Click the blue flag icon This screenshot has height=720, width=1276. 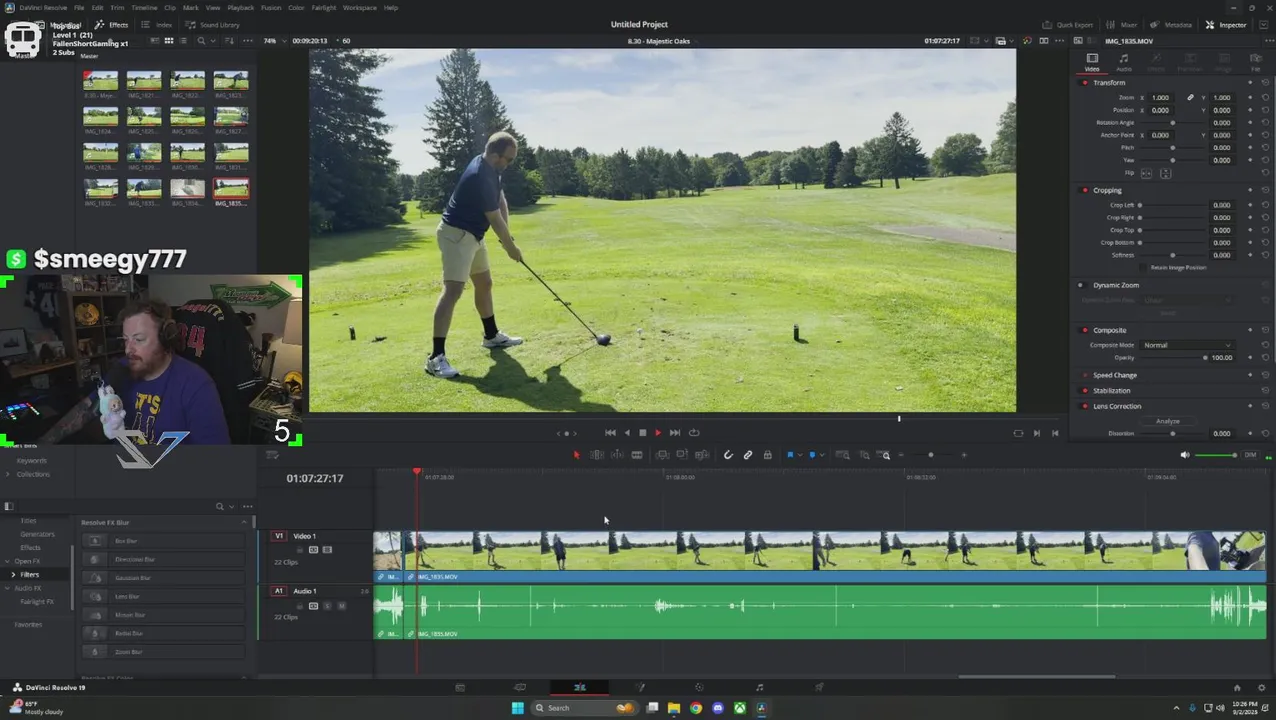pos(789,455)
